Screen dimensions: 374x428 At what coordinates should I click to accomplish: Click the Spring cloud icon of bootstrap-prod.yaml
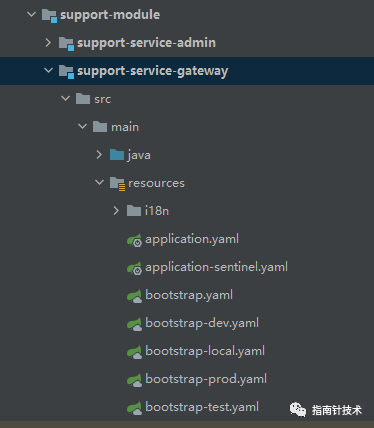point(134,380)
